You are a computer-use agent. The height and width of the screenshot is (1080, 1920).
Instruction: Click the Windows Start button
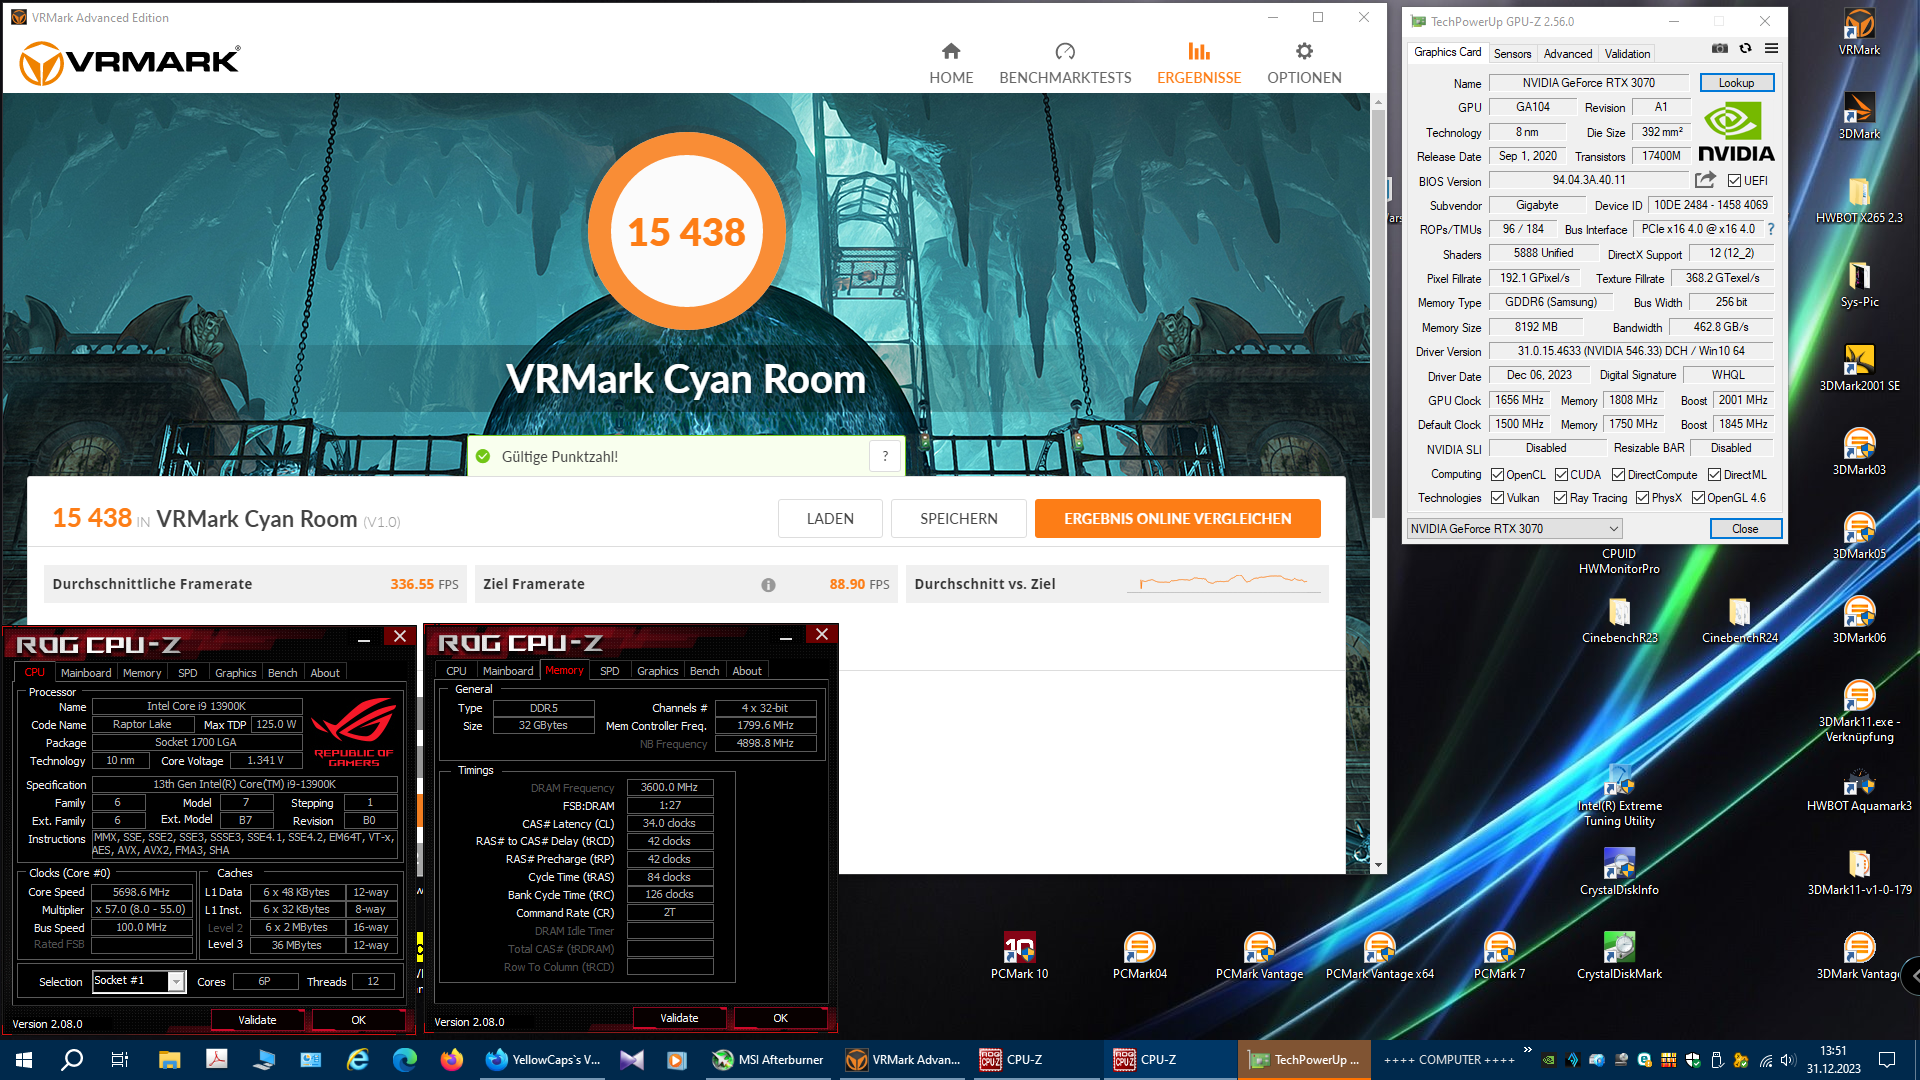pyautogui.click(x=24, y=1060)
